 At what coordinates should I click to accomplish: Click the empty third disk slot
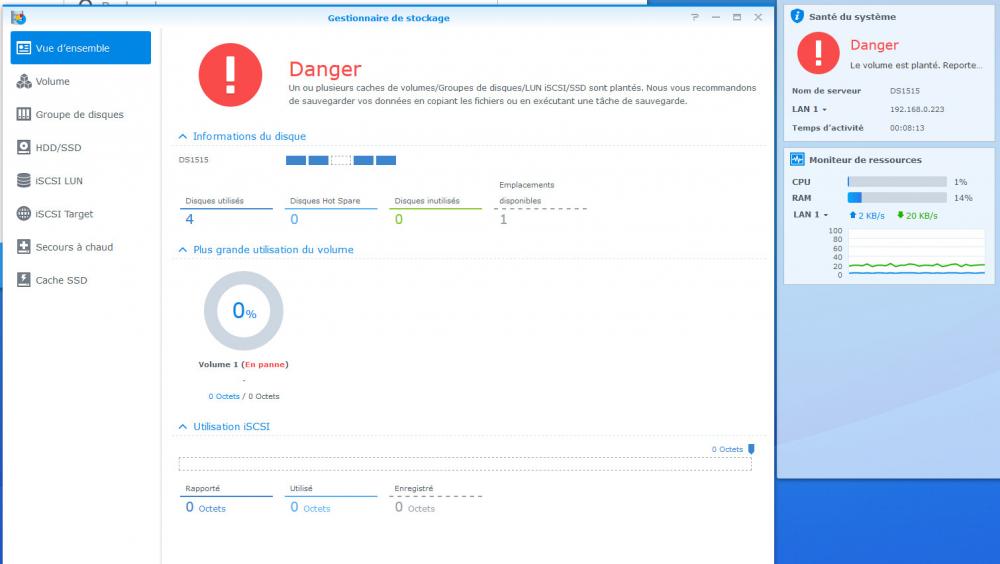(x=341, y=160)
